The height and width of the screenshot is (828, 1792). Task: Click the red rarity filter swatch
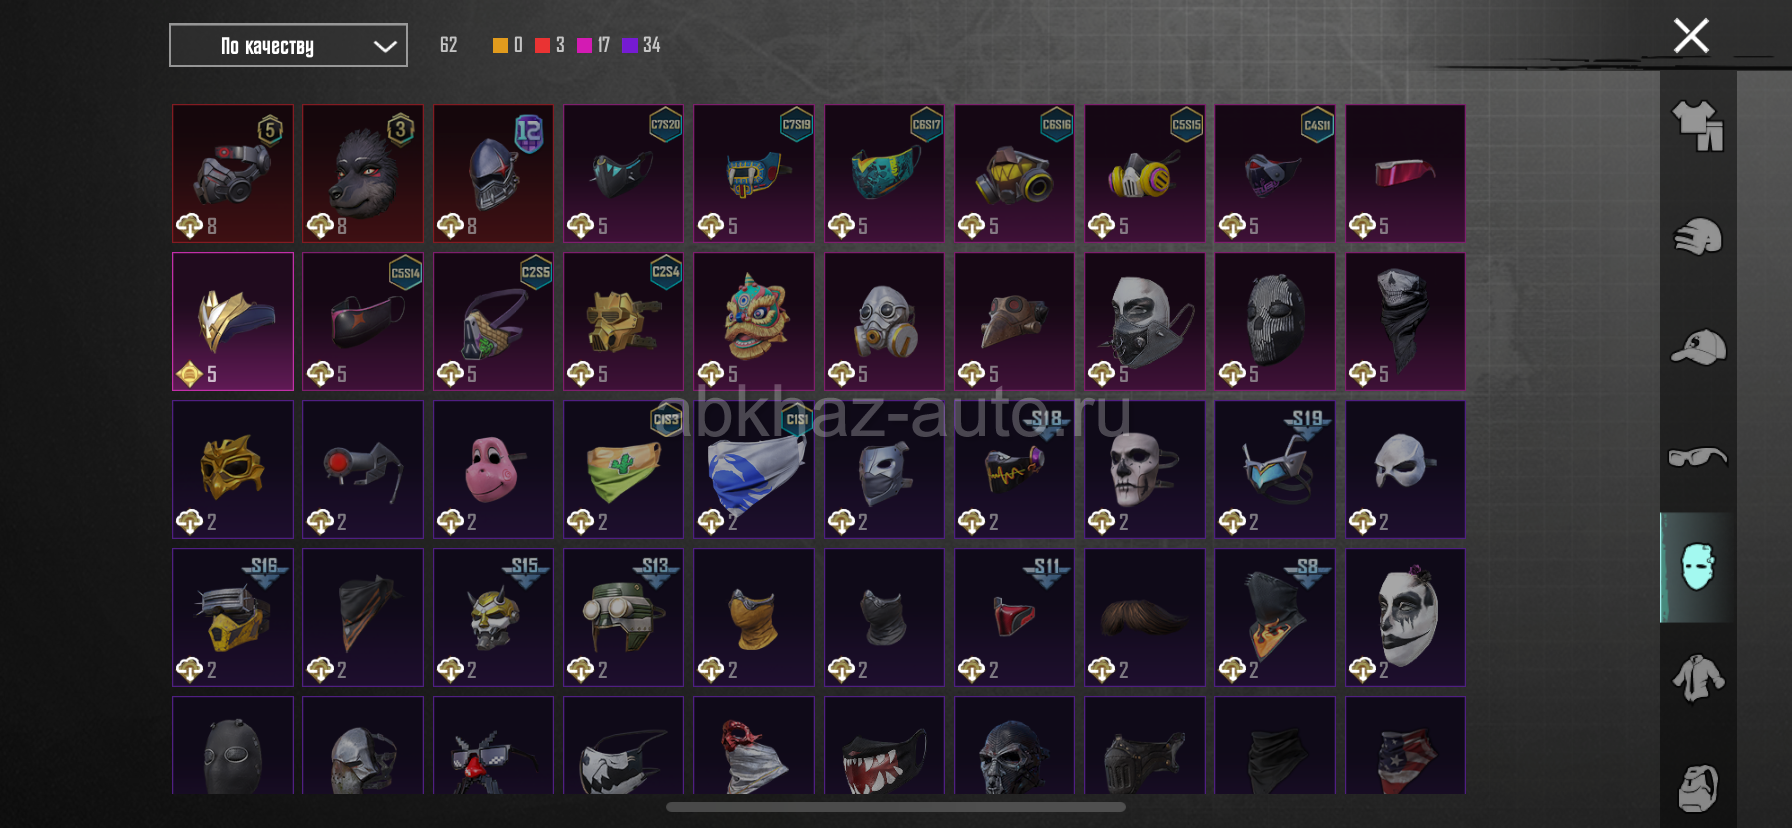[542, 45]
